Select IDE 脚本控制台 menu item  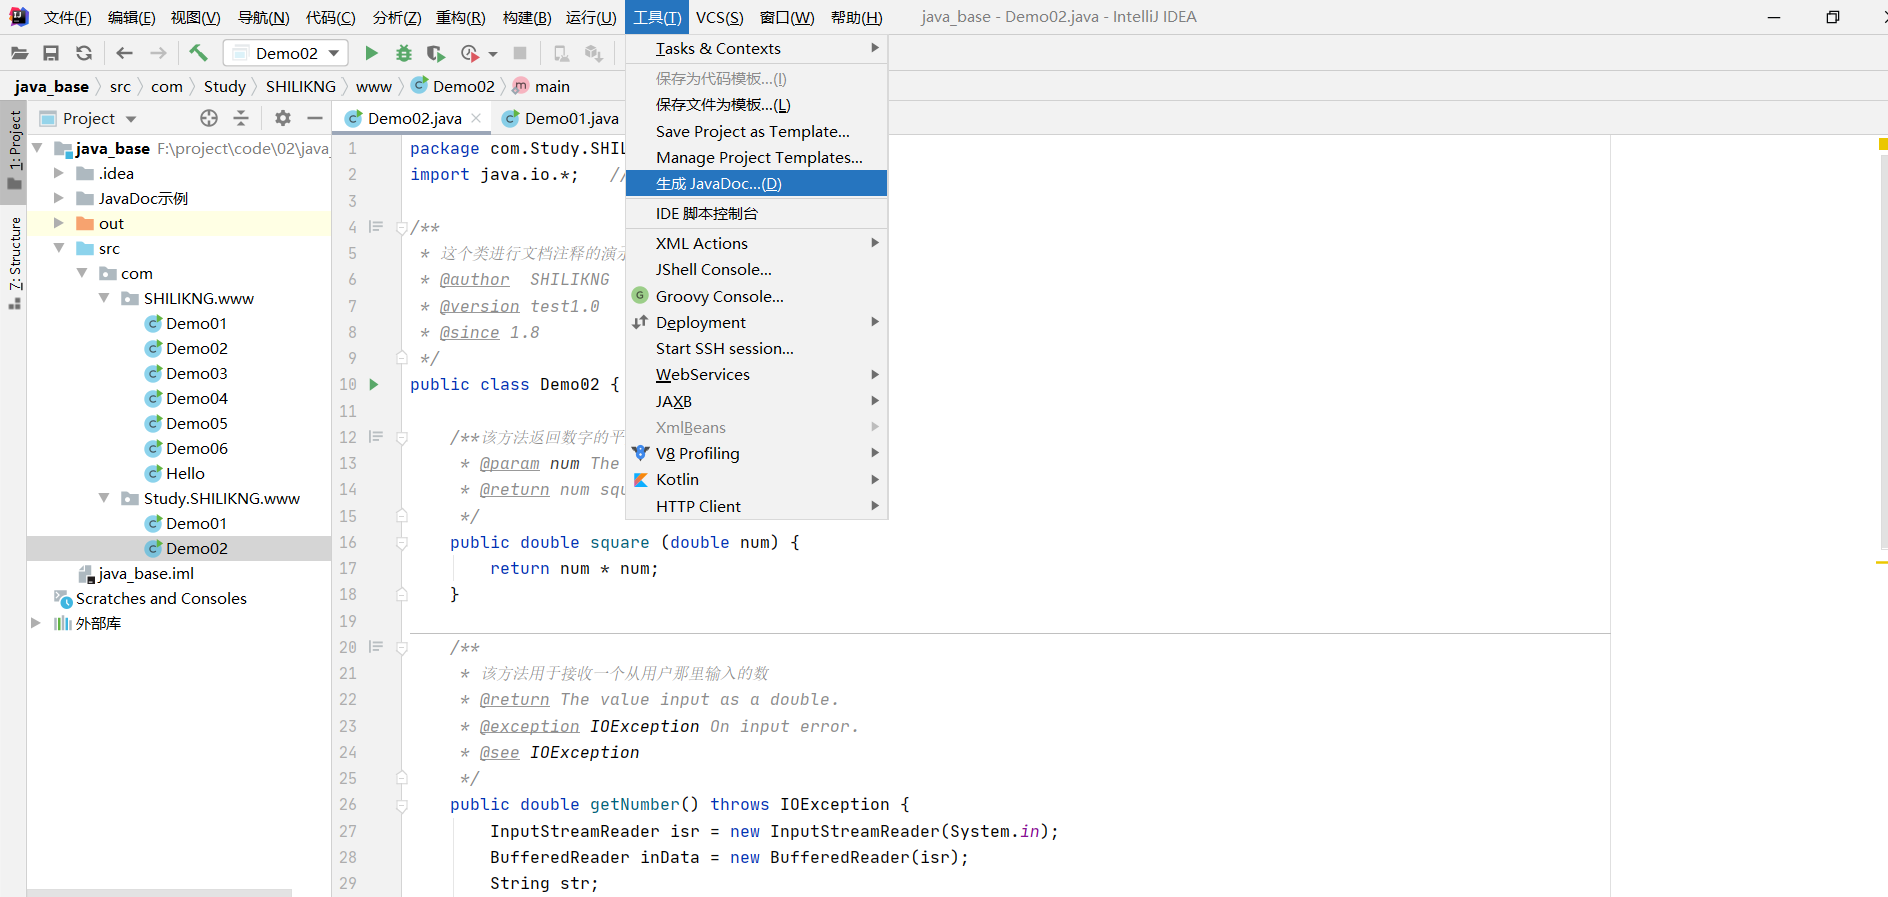(756, 213)
